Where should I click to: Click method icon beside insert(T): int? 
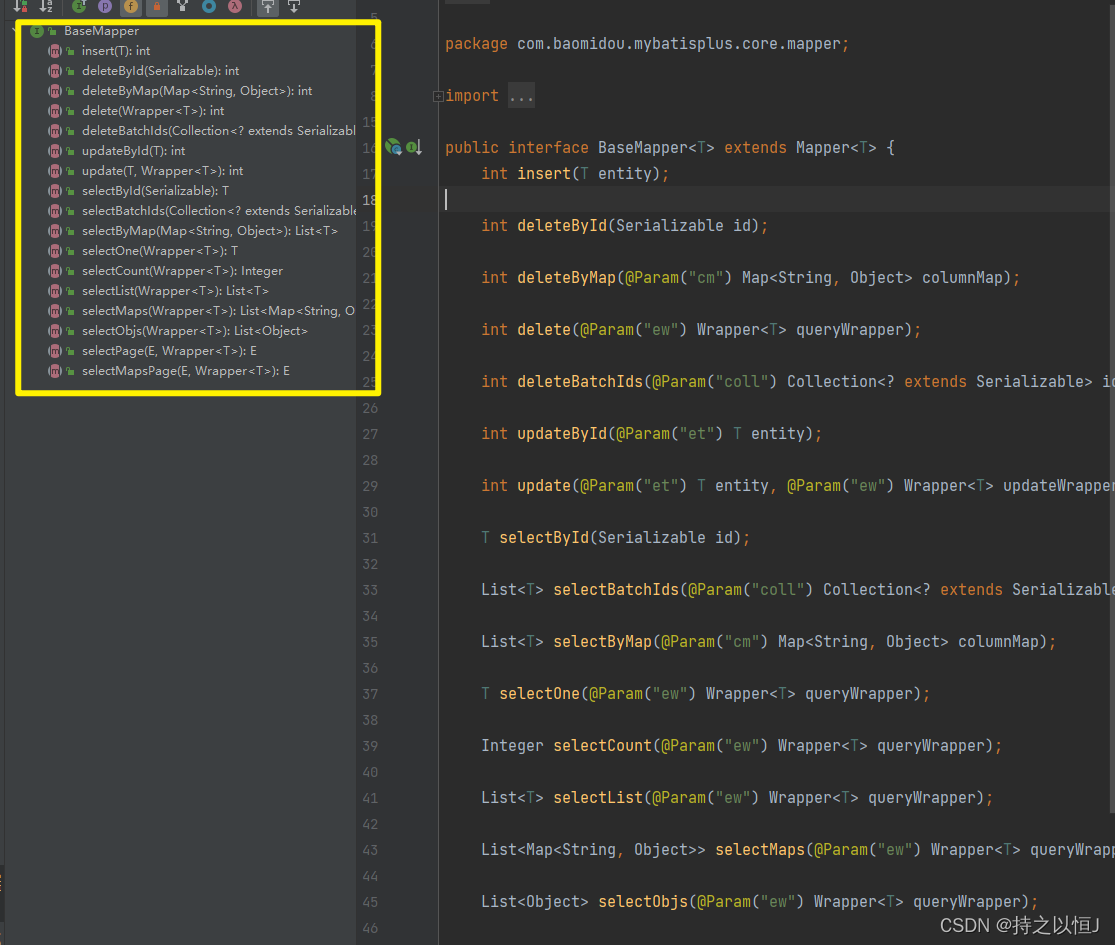pyautogui.click(x=55, y=51)
